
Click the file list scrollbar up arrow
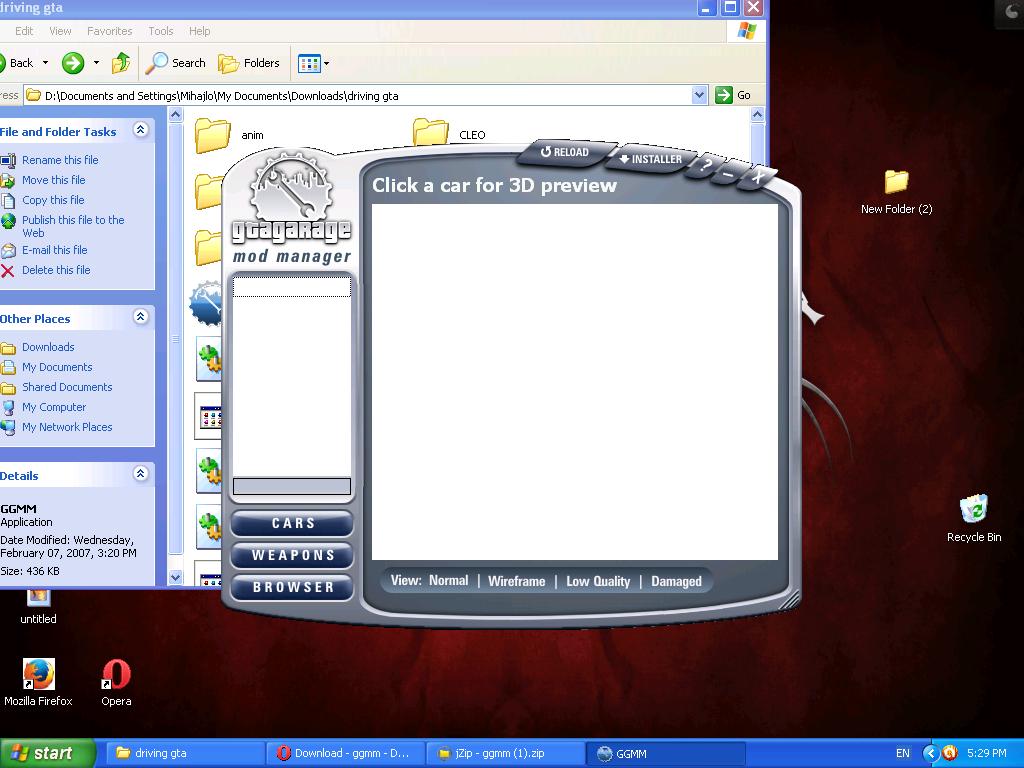click(x=758, y=115)
